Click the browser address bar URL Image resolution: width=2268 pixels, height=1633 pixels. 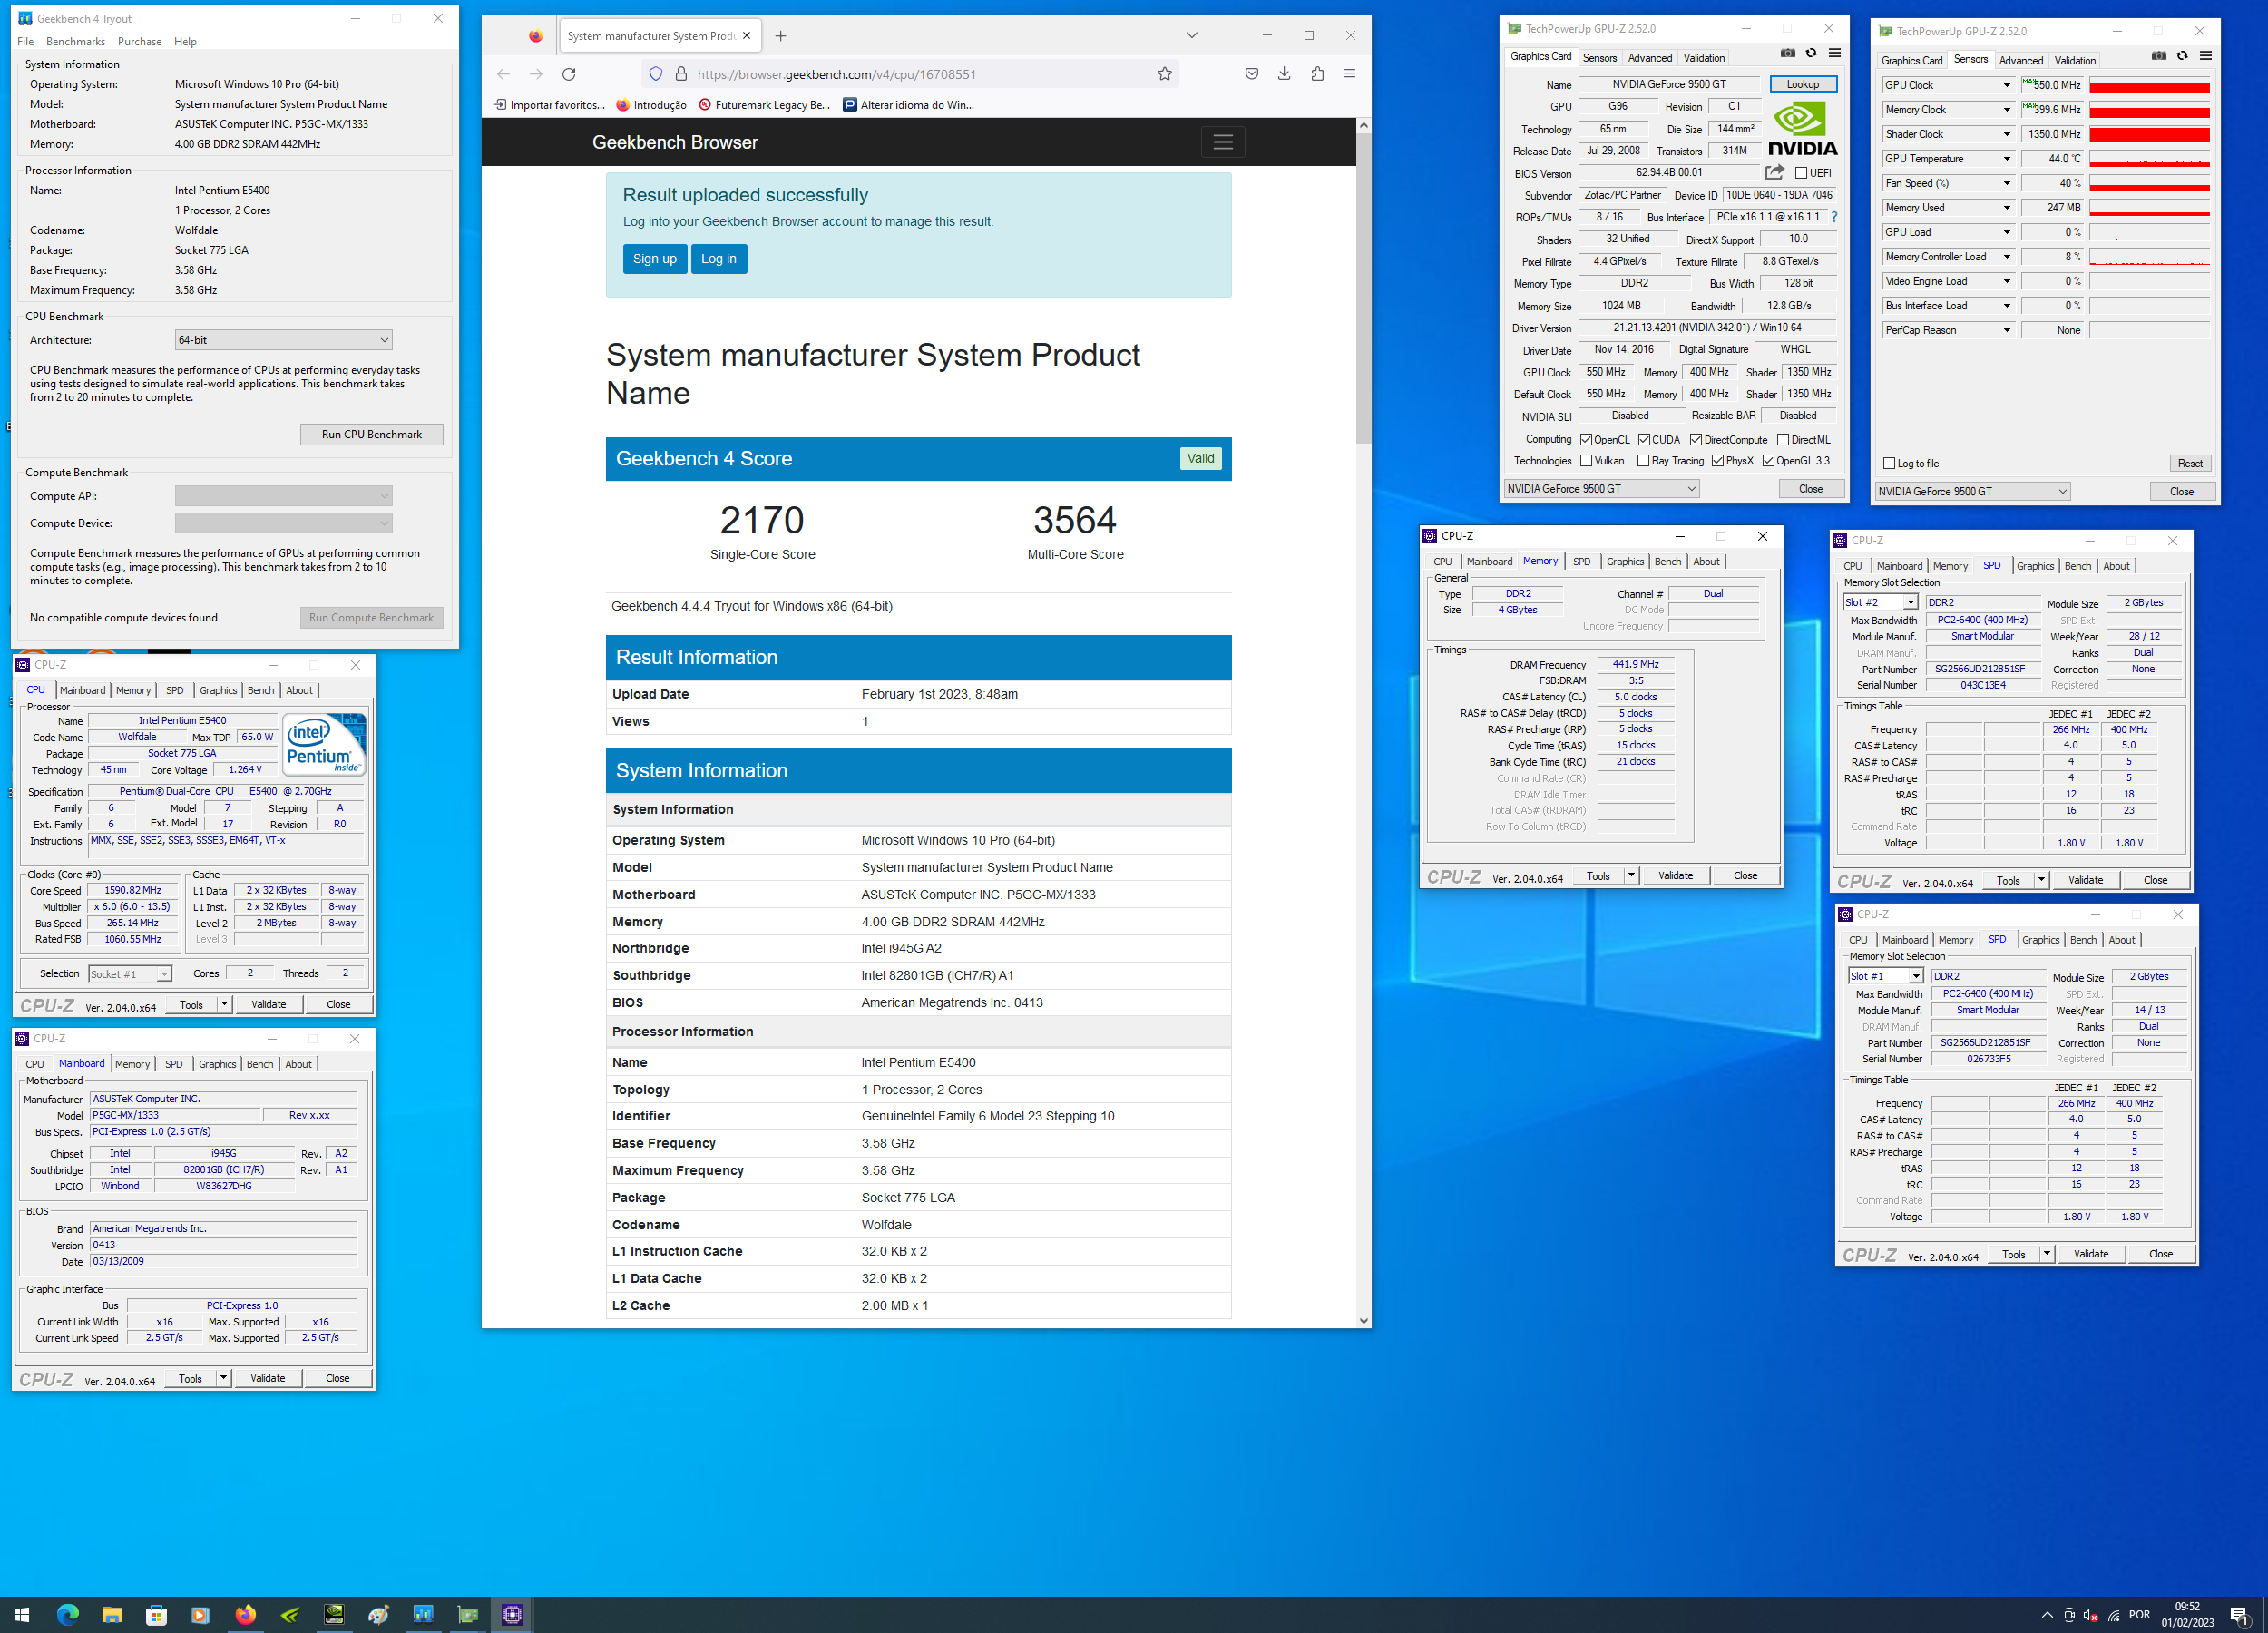[x=836, y=74]
